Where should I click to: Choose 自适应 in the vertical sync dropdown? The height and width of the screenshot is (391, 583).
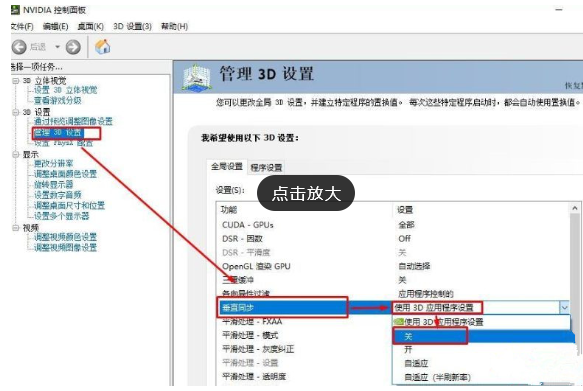click(x=481, y=363)
